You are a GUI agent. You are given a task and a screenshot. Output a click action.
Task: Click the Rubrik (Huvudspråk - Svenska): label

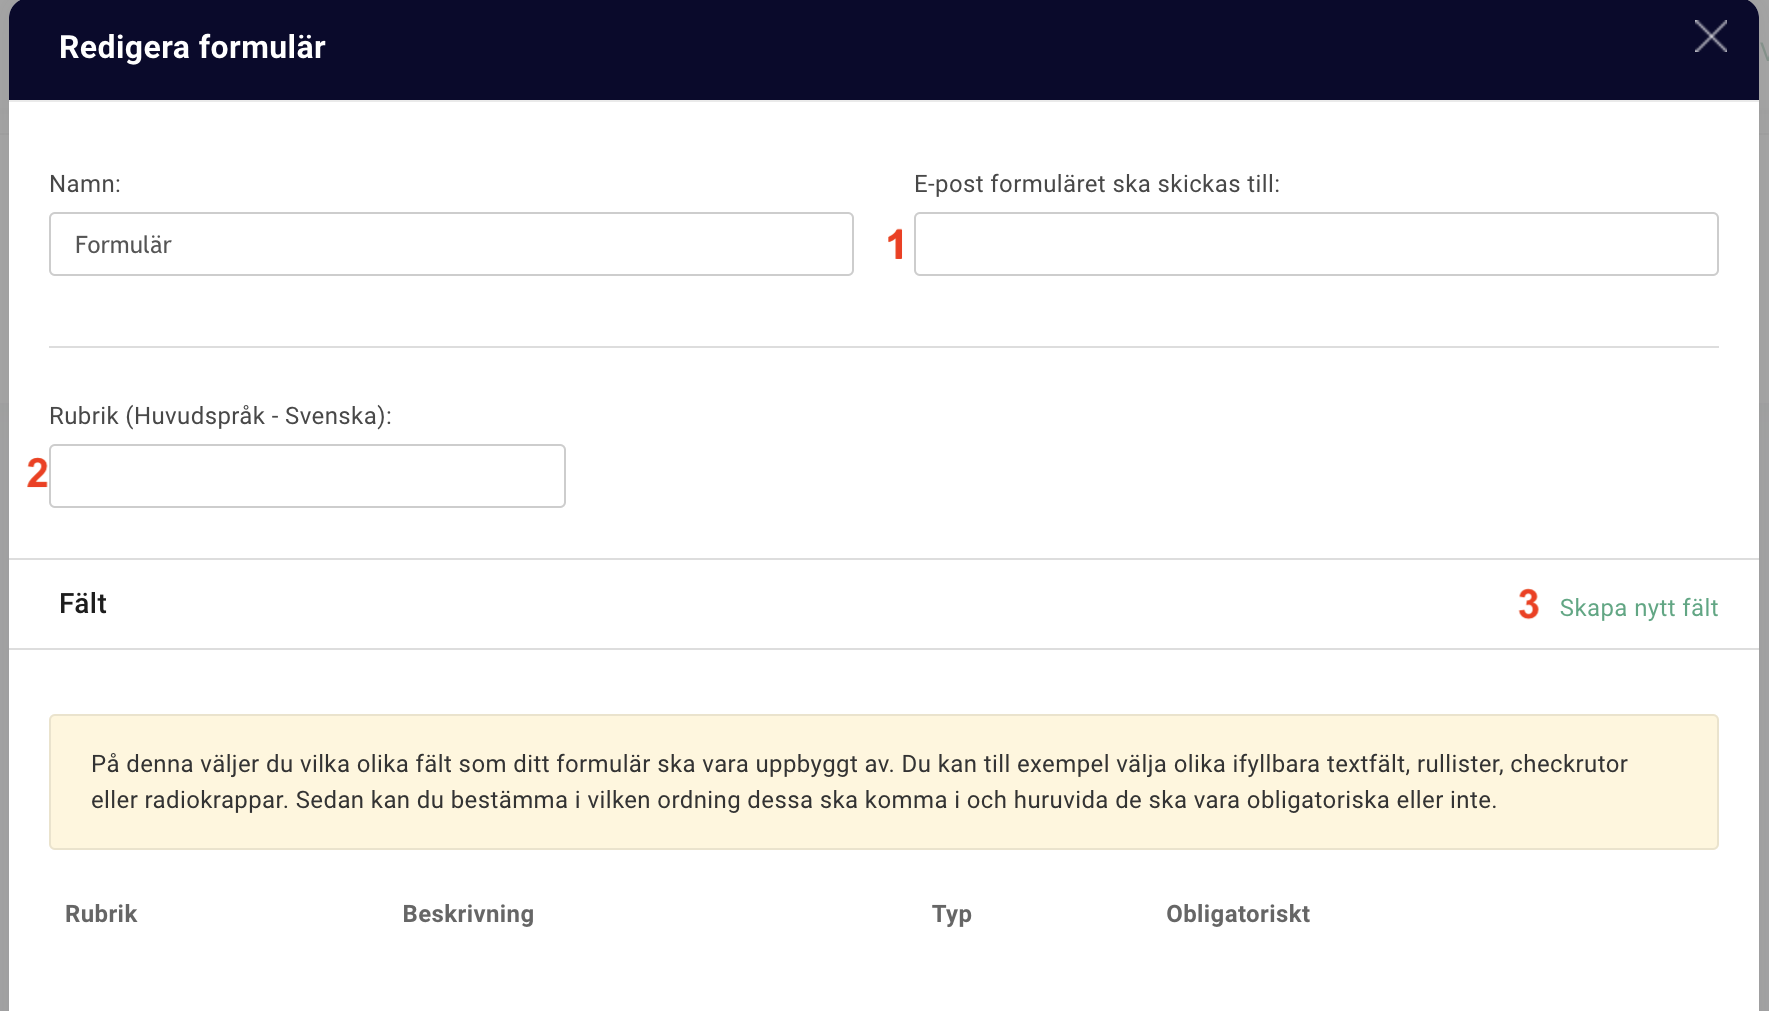(x=220, y=416)
